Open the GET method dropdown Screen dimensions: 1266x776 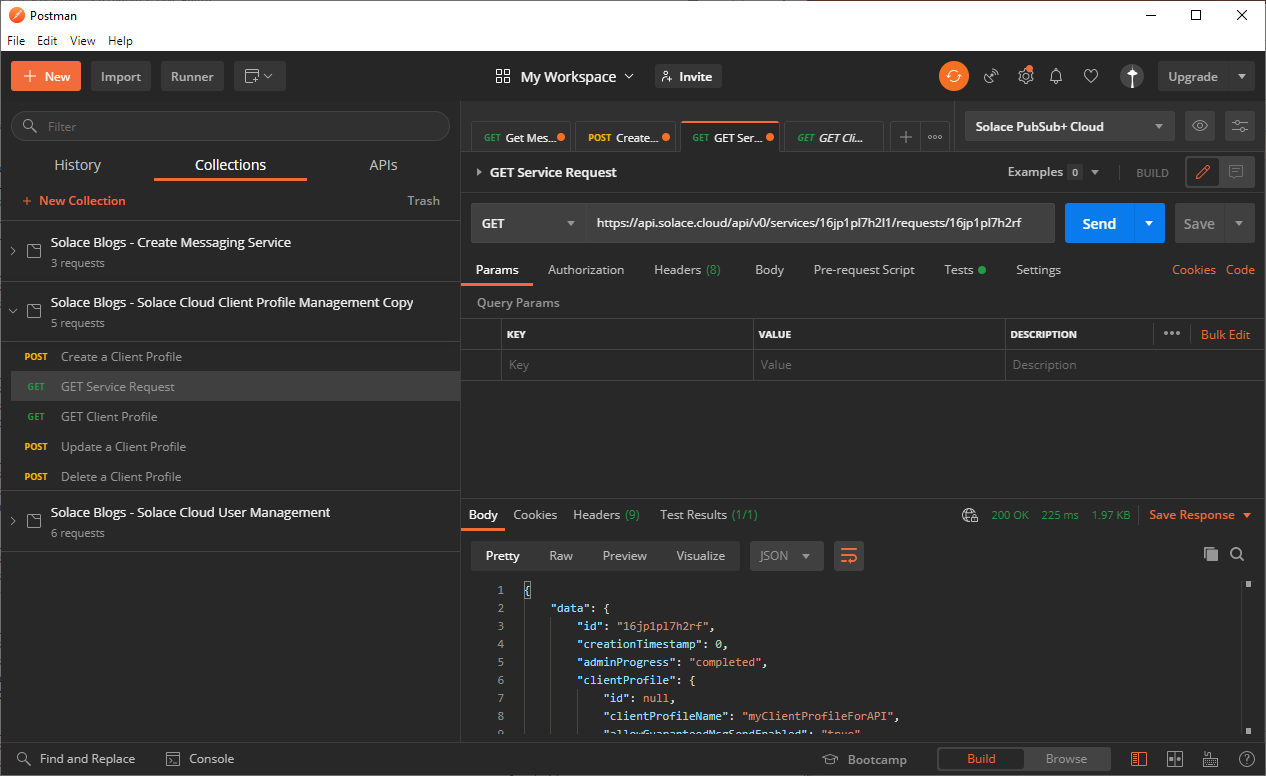click(x=528, y=224)
